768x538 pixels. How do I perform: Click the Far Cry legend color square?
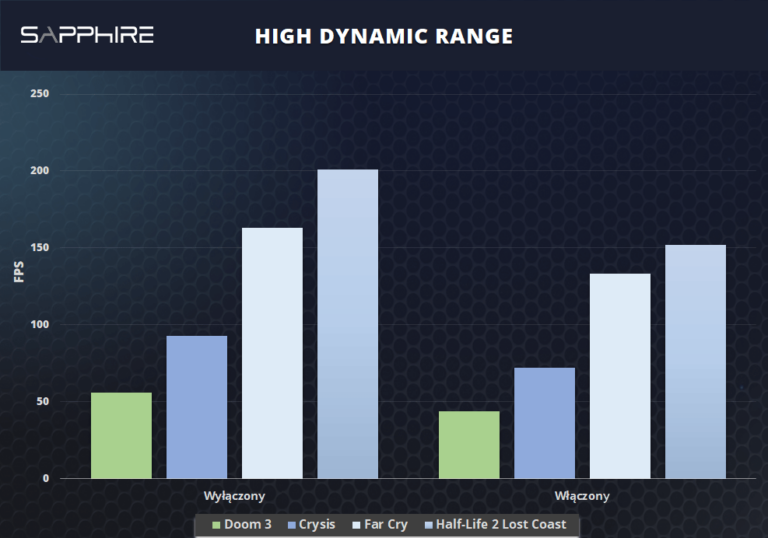click(357, 525)
